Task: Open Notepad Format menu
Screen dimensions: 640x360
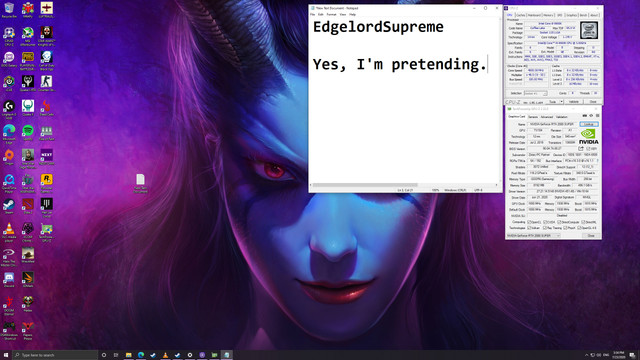Action: (331, 14)
